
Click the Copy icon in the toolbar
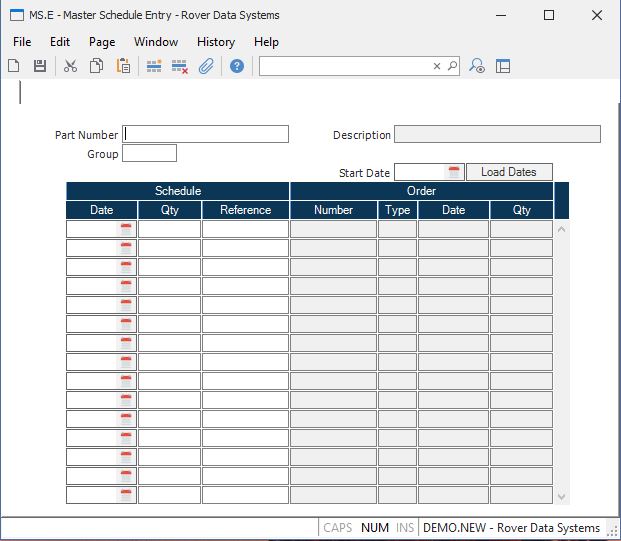tap(96, 66)
